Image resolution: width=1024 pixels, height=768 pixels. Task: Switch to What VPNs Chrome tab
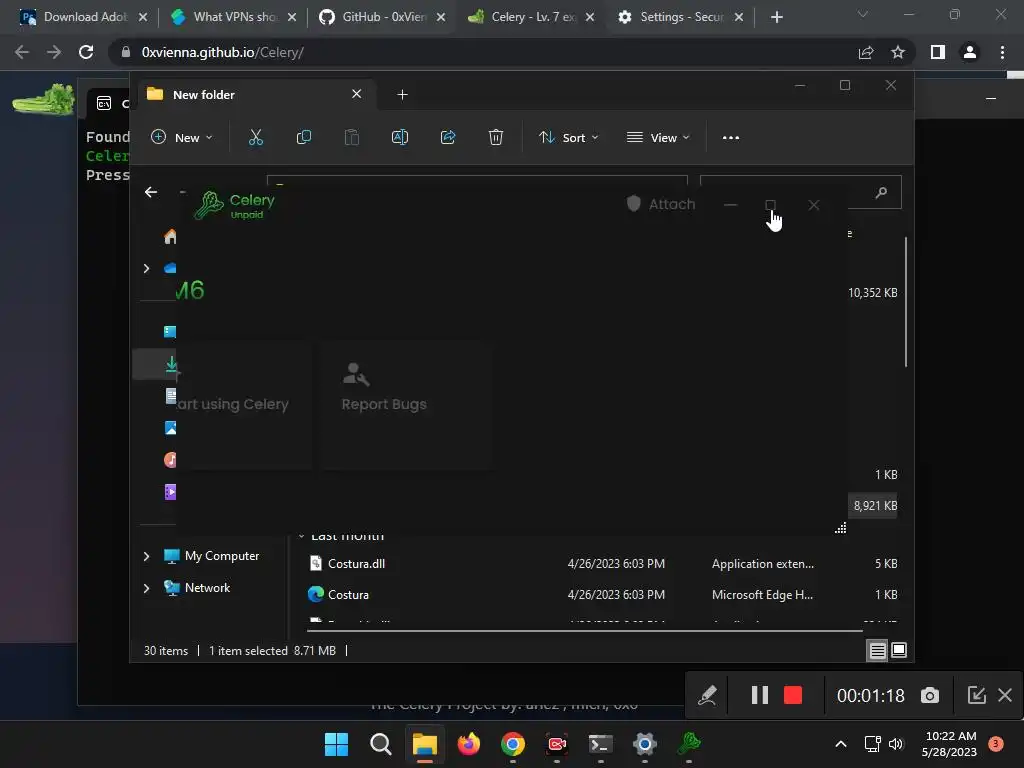coord(232,17)
